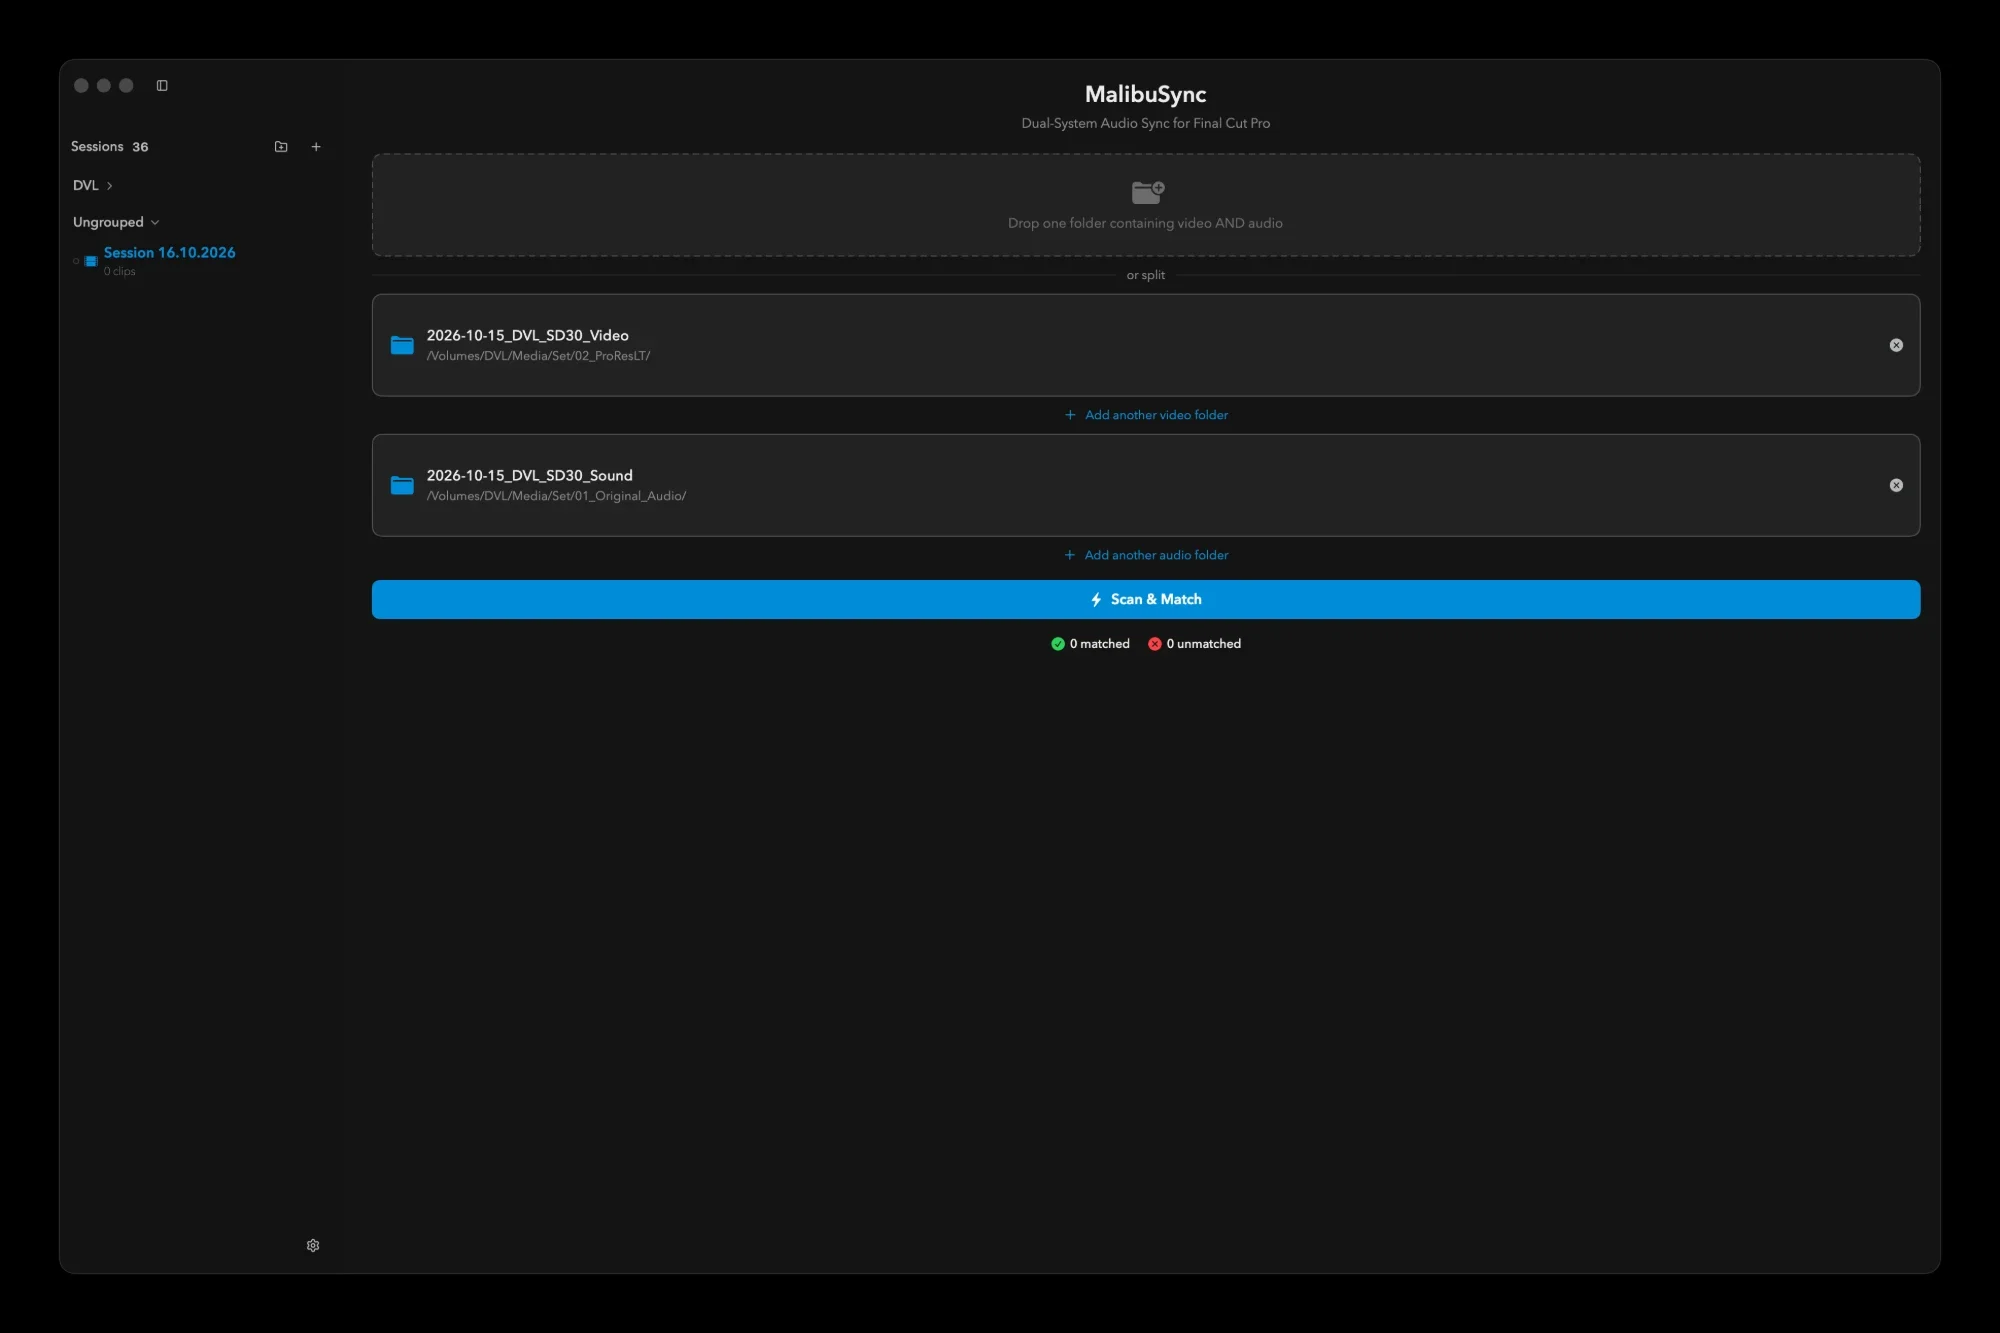Add a new session with plus icon
Screen dimensions: 2000x1333
[316, 147]
